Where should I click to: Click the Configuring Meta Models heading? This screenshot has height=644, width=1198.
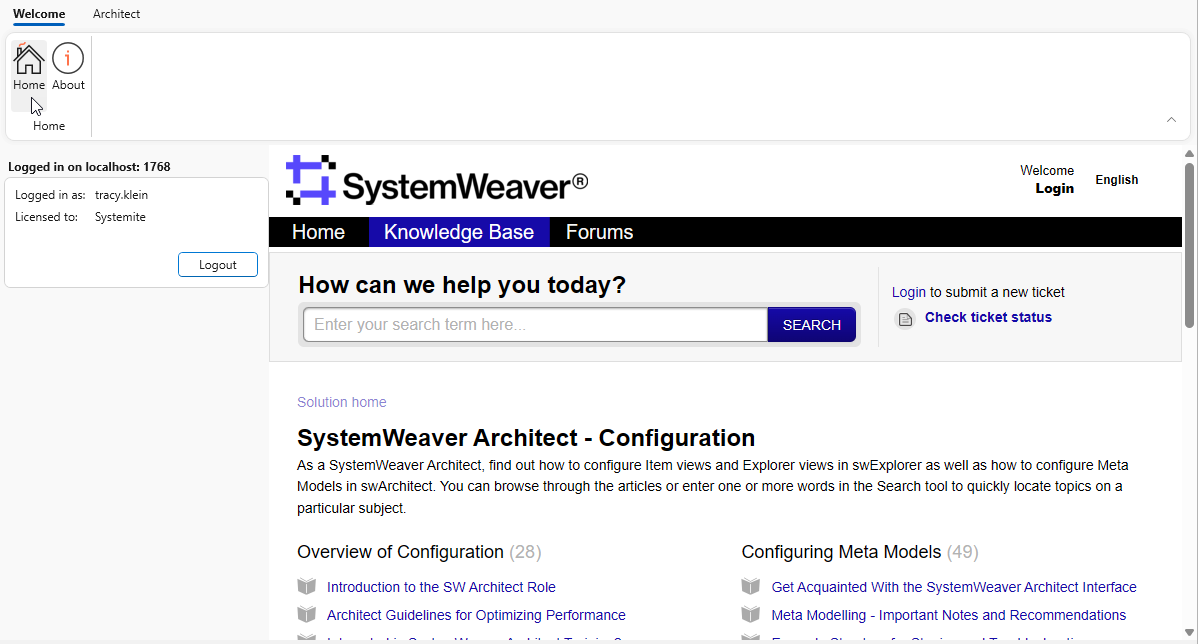841,552
